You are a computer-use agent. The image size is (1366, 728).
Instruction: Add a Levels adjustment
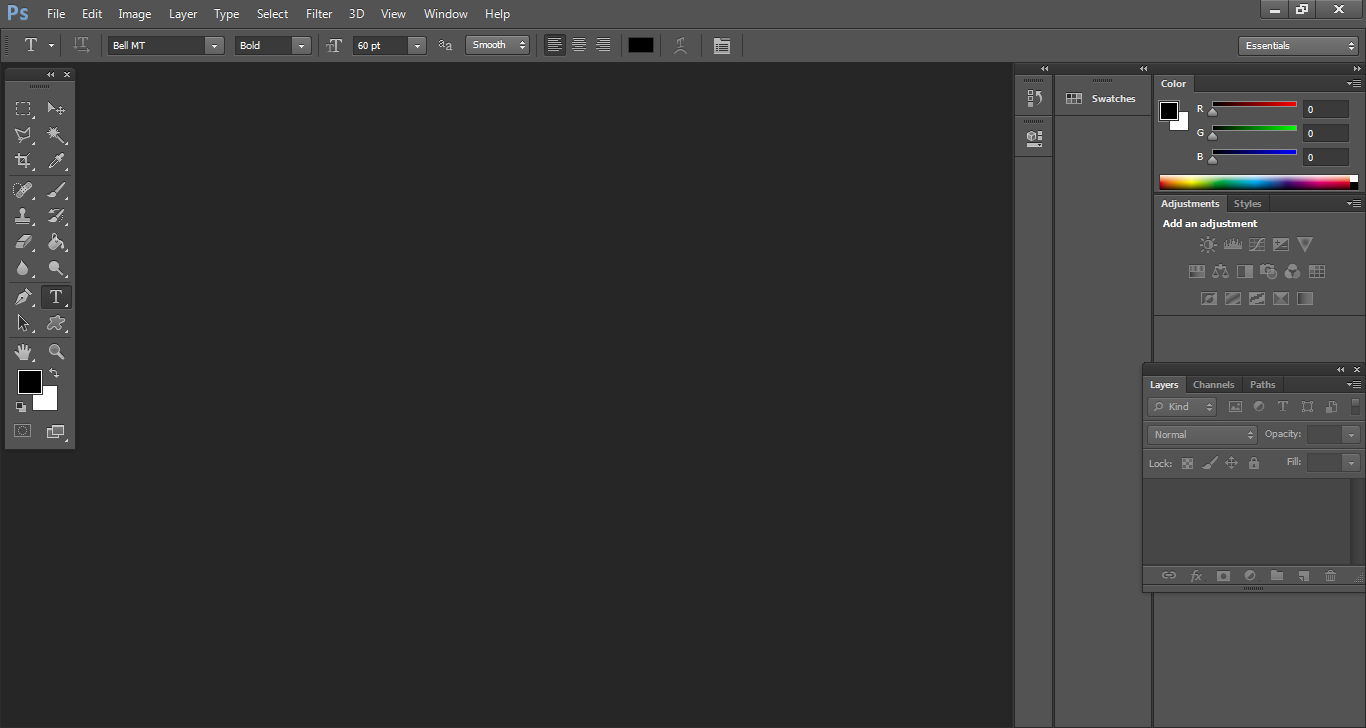click(x=1232, y=244)
